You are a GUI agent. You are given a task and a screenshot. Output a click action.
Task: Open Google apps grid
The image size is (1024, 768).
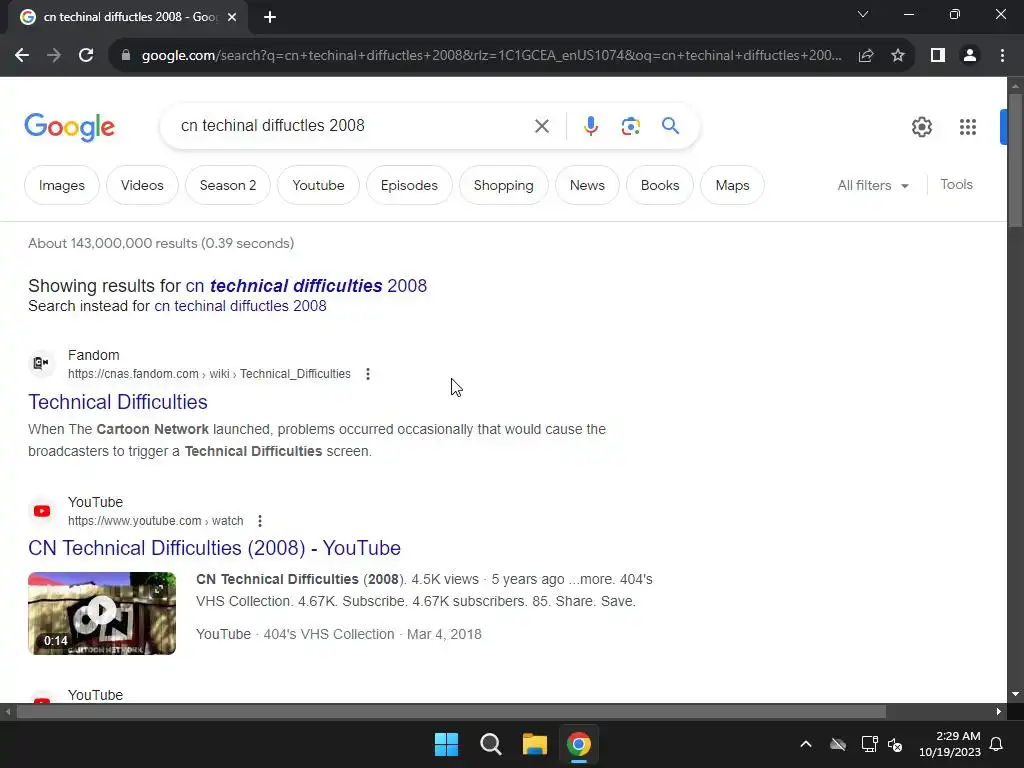coord(968,127)
